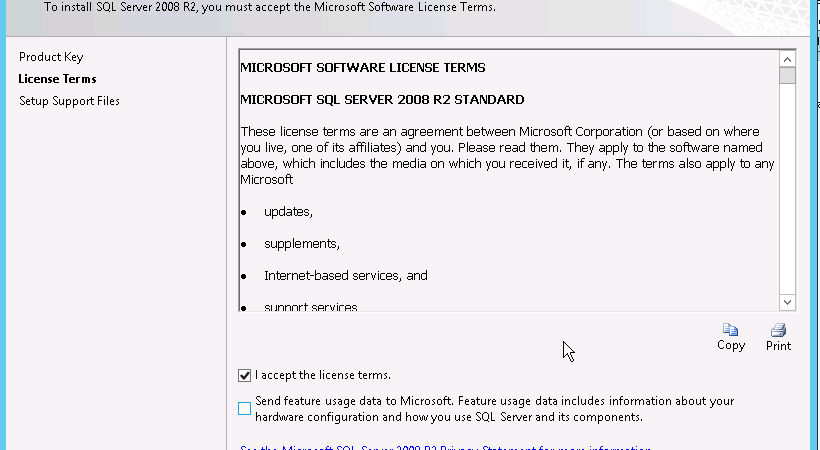The image size is (820, 450).
Task: Click the 'updates,' bullet item
Action: (x=288, y=212)
